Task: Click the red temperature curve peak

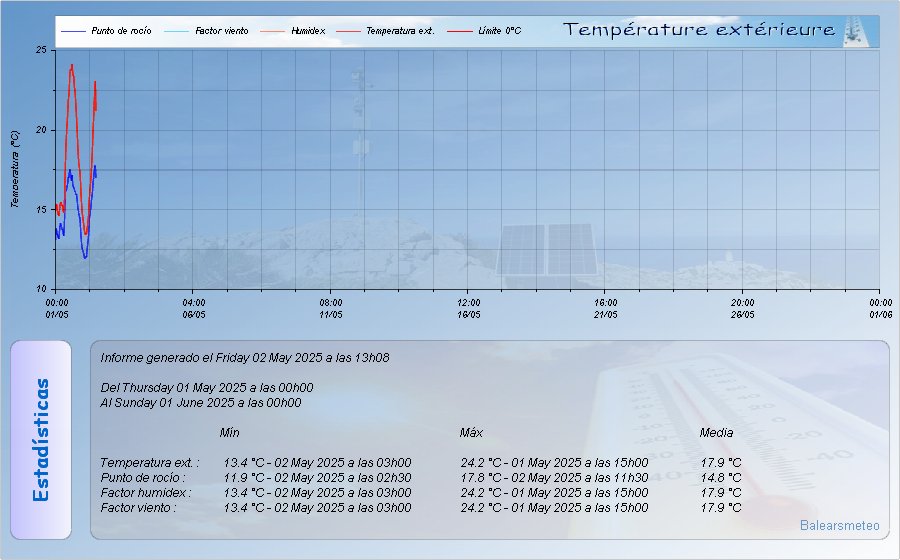Action: coord(72,66)
